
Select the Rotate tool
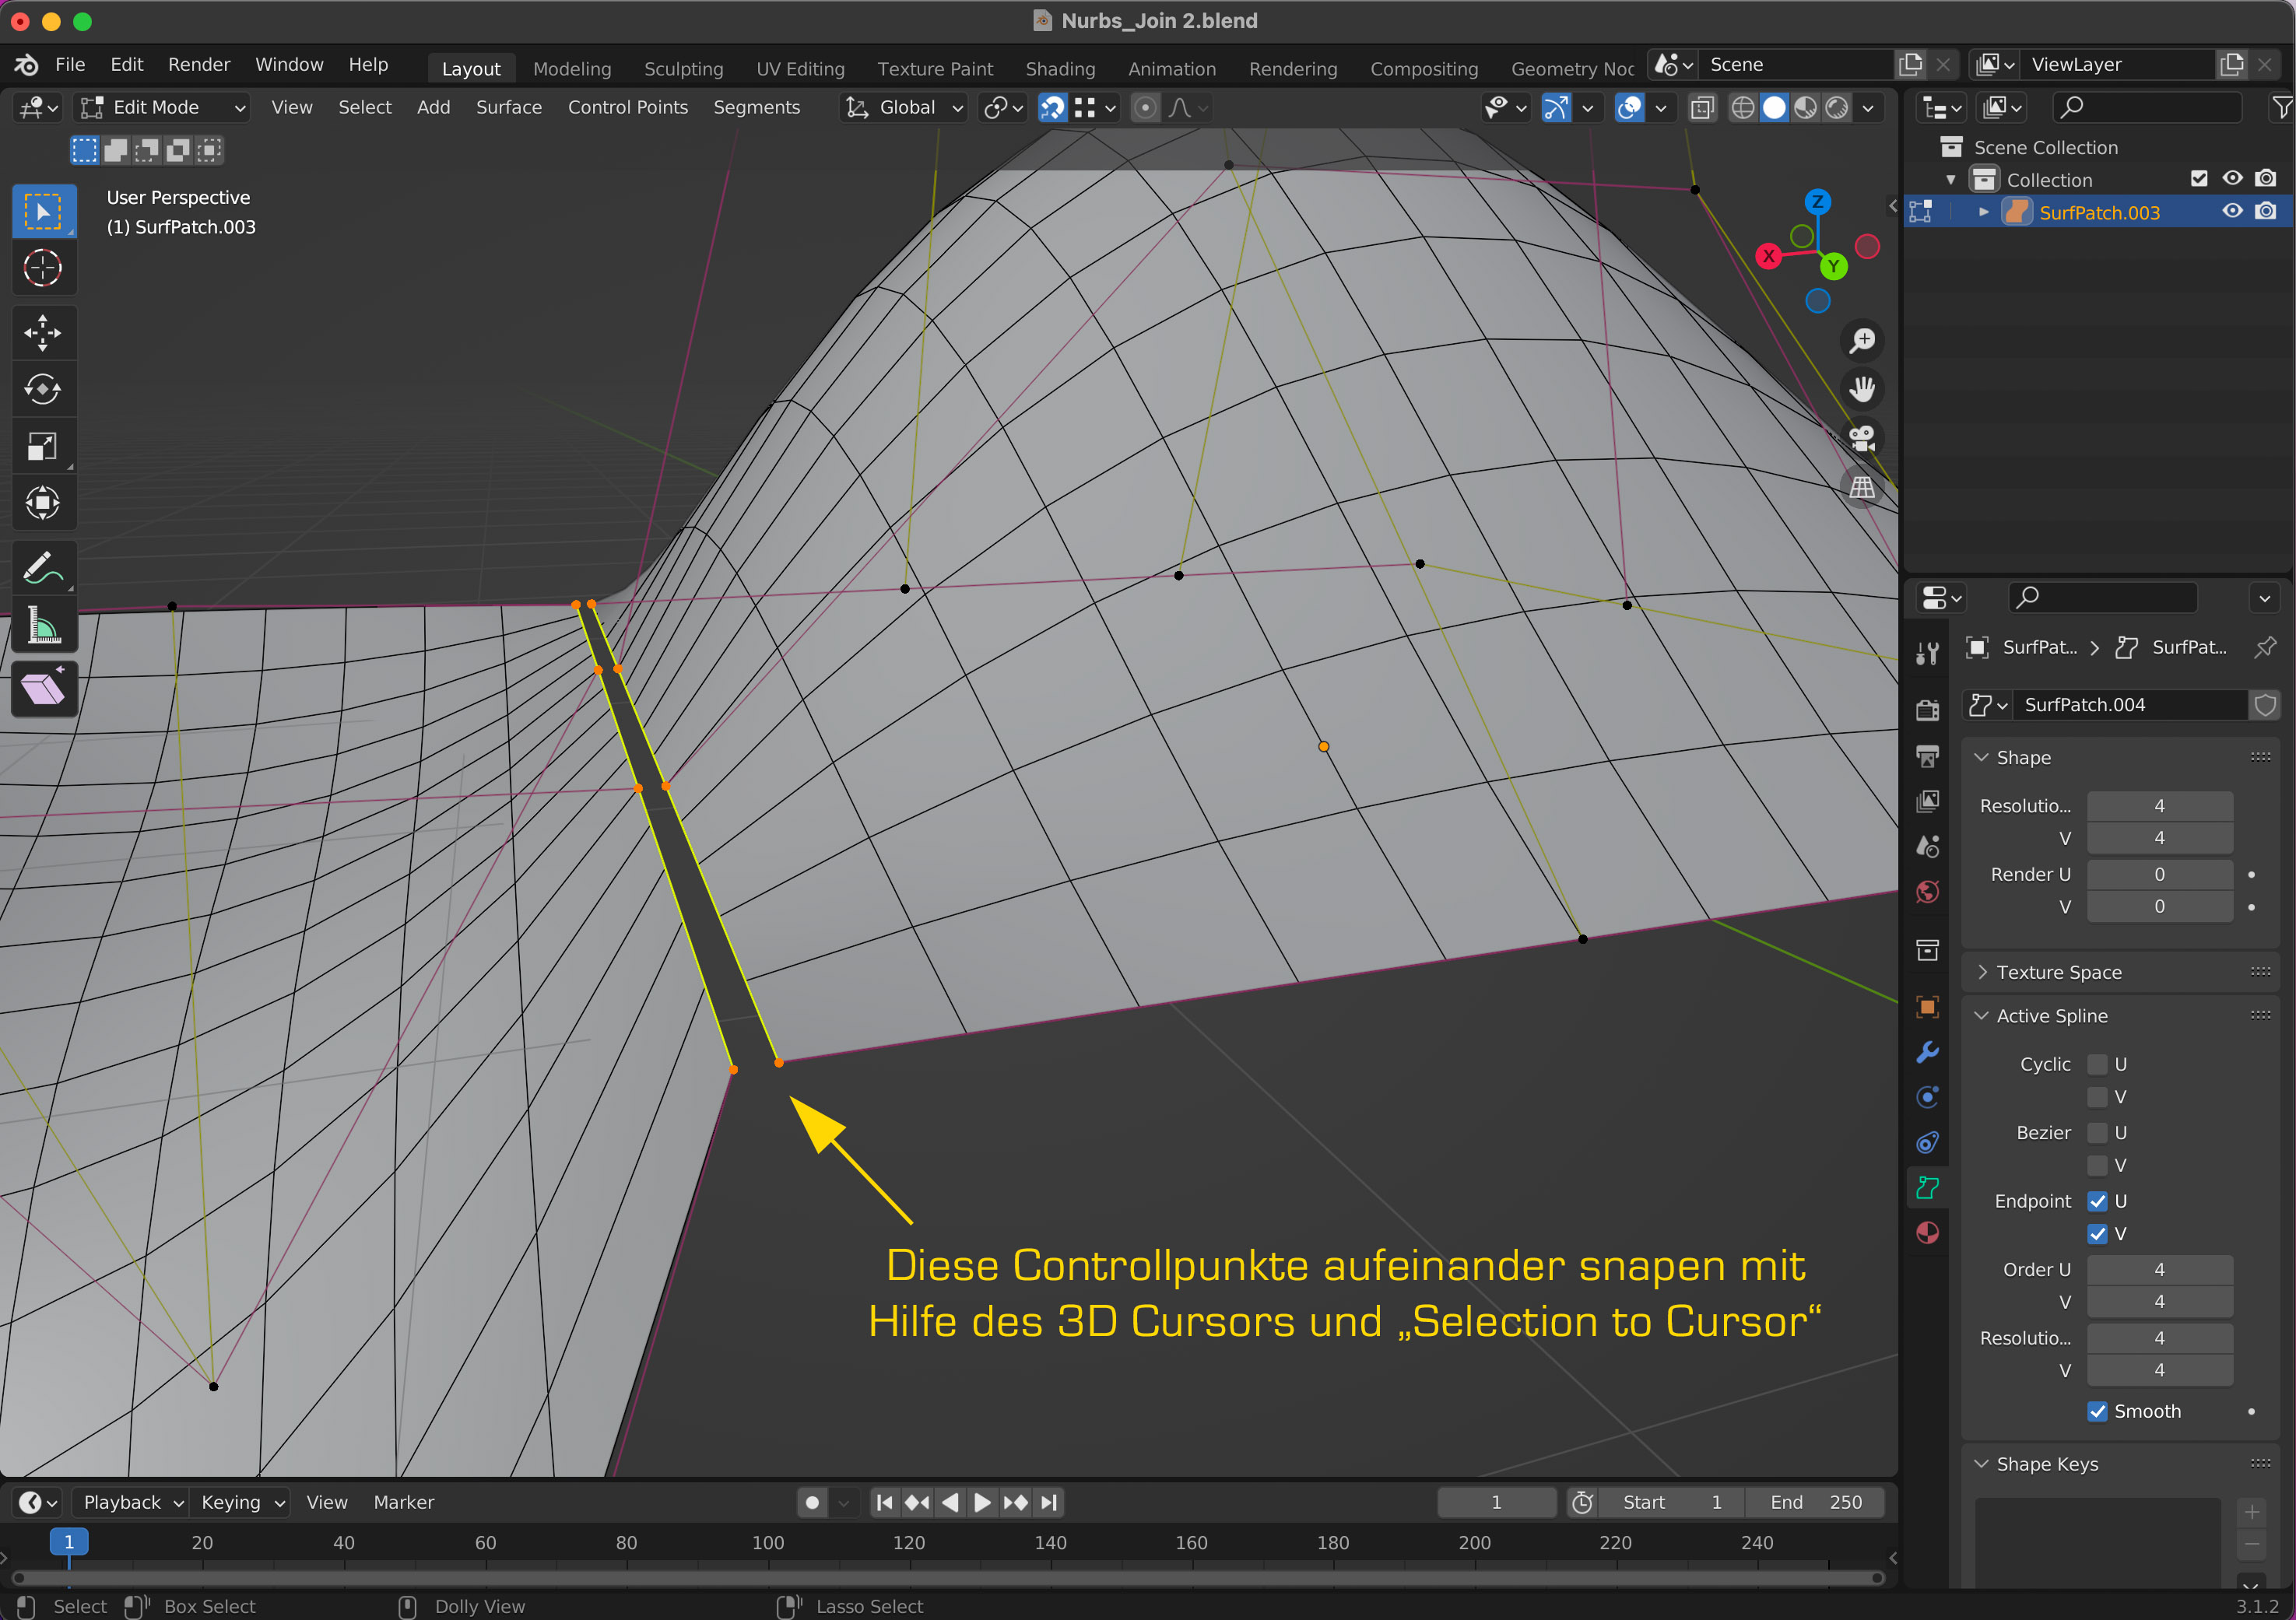(x=42, y=389)
